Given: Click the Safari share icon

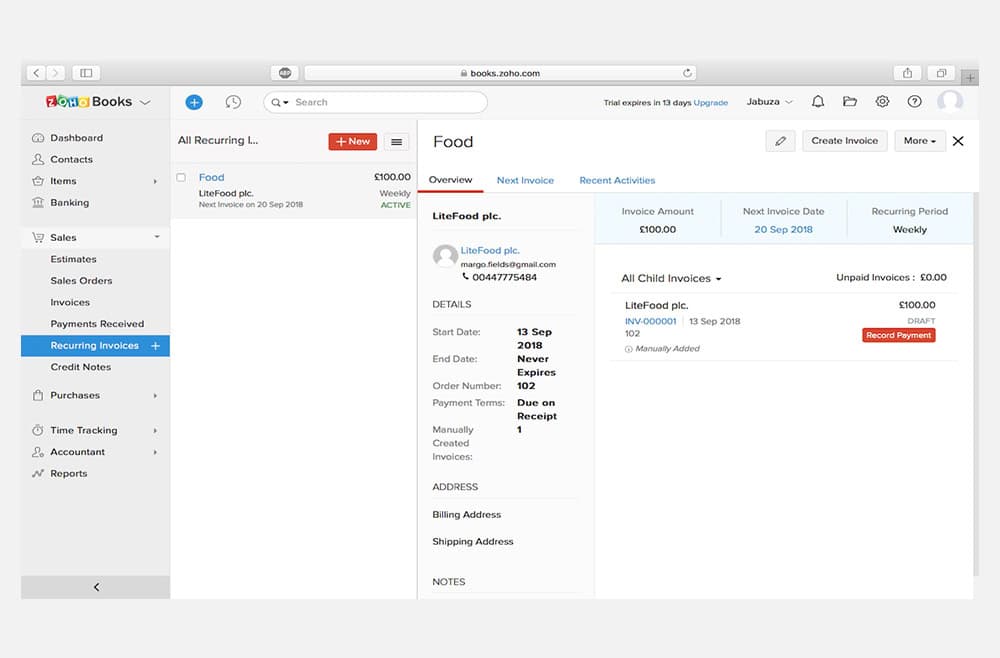Looking at the screenshot, I should [x=907, y=73].
